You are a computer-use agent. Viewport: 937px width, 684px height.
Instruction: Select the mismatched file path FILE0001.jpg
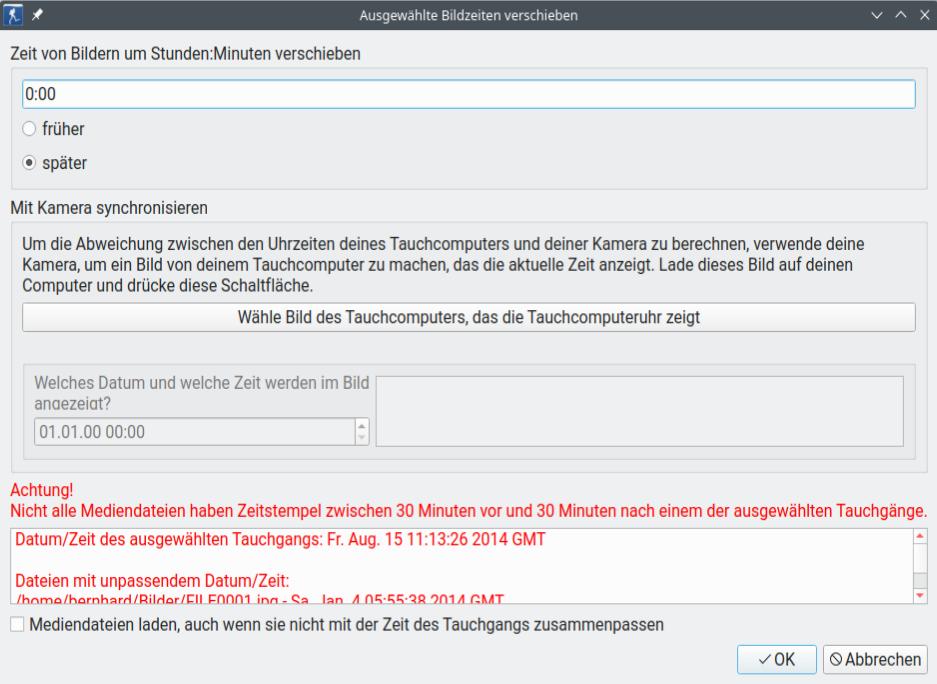200,598
